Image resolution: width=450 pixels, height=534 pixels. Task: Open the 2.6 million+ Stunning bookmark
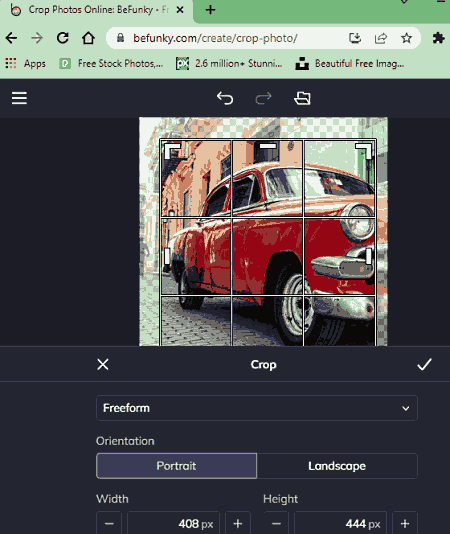tap(229, 63)
